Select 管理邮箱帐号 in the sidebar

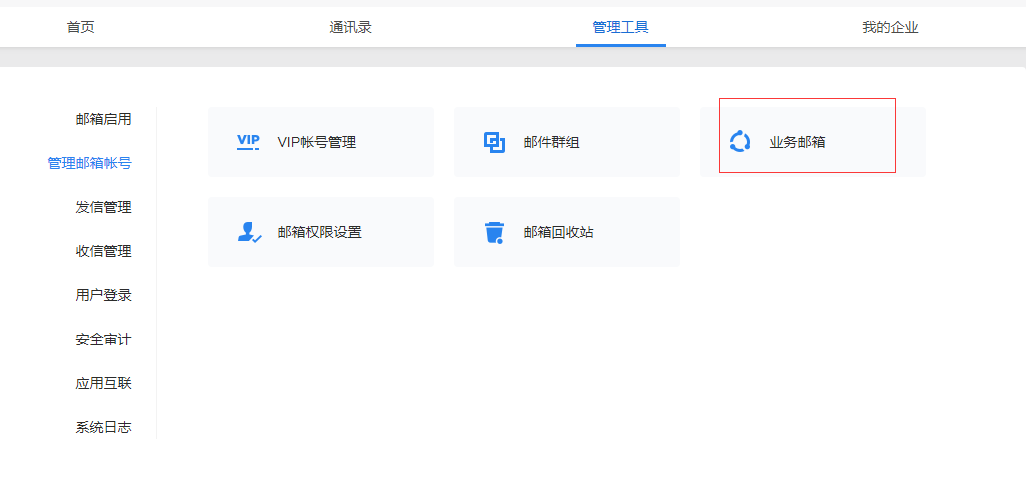(x=90, y=163)
